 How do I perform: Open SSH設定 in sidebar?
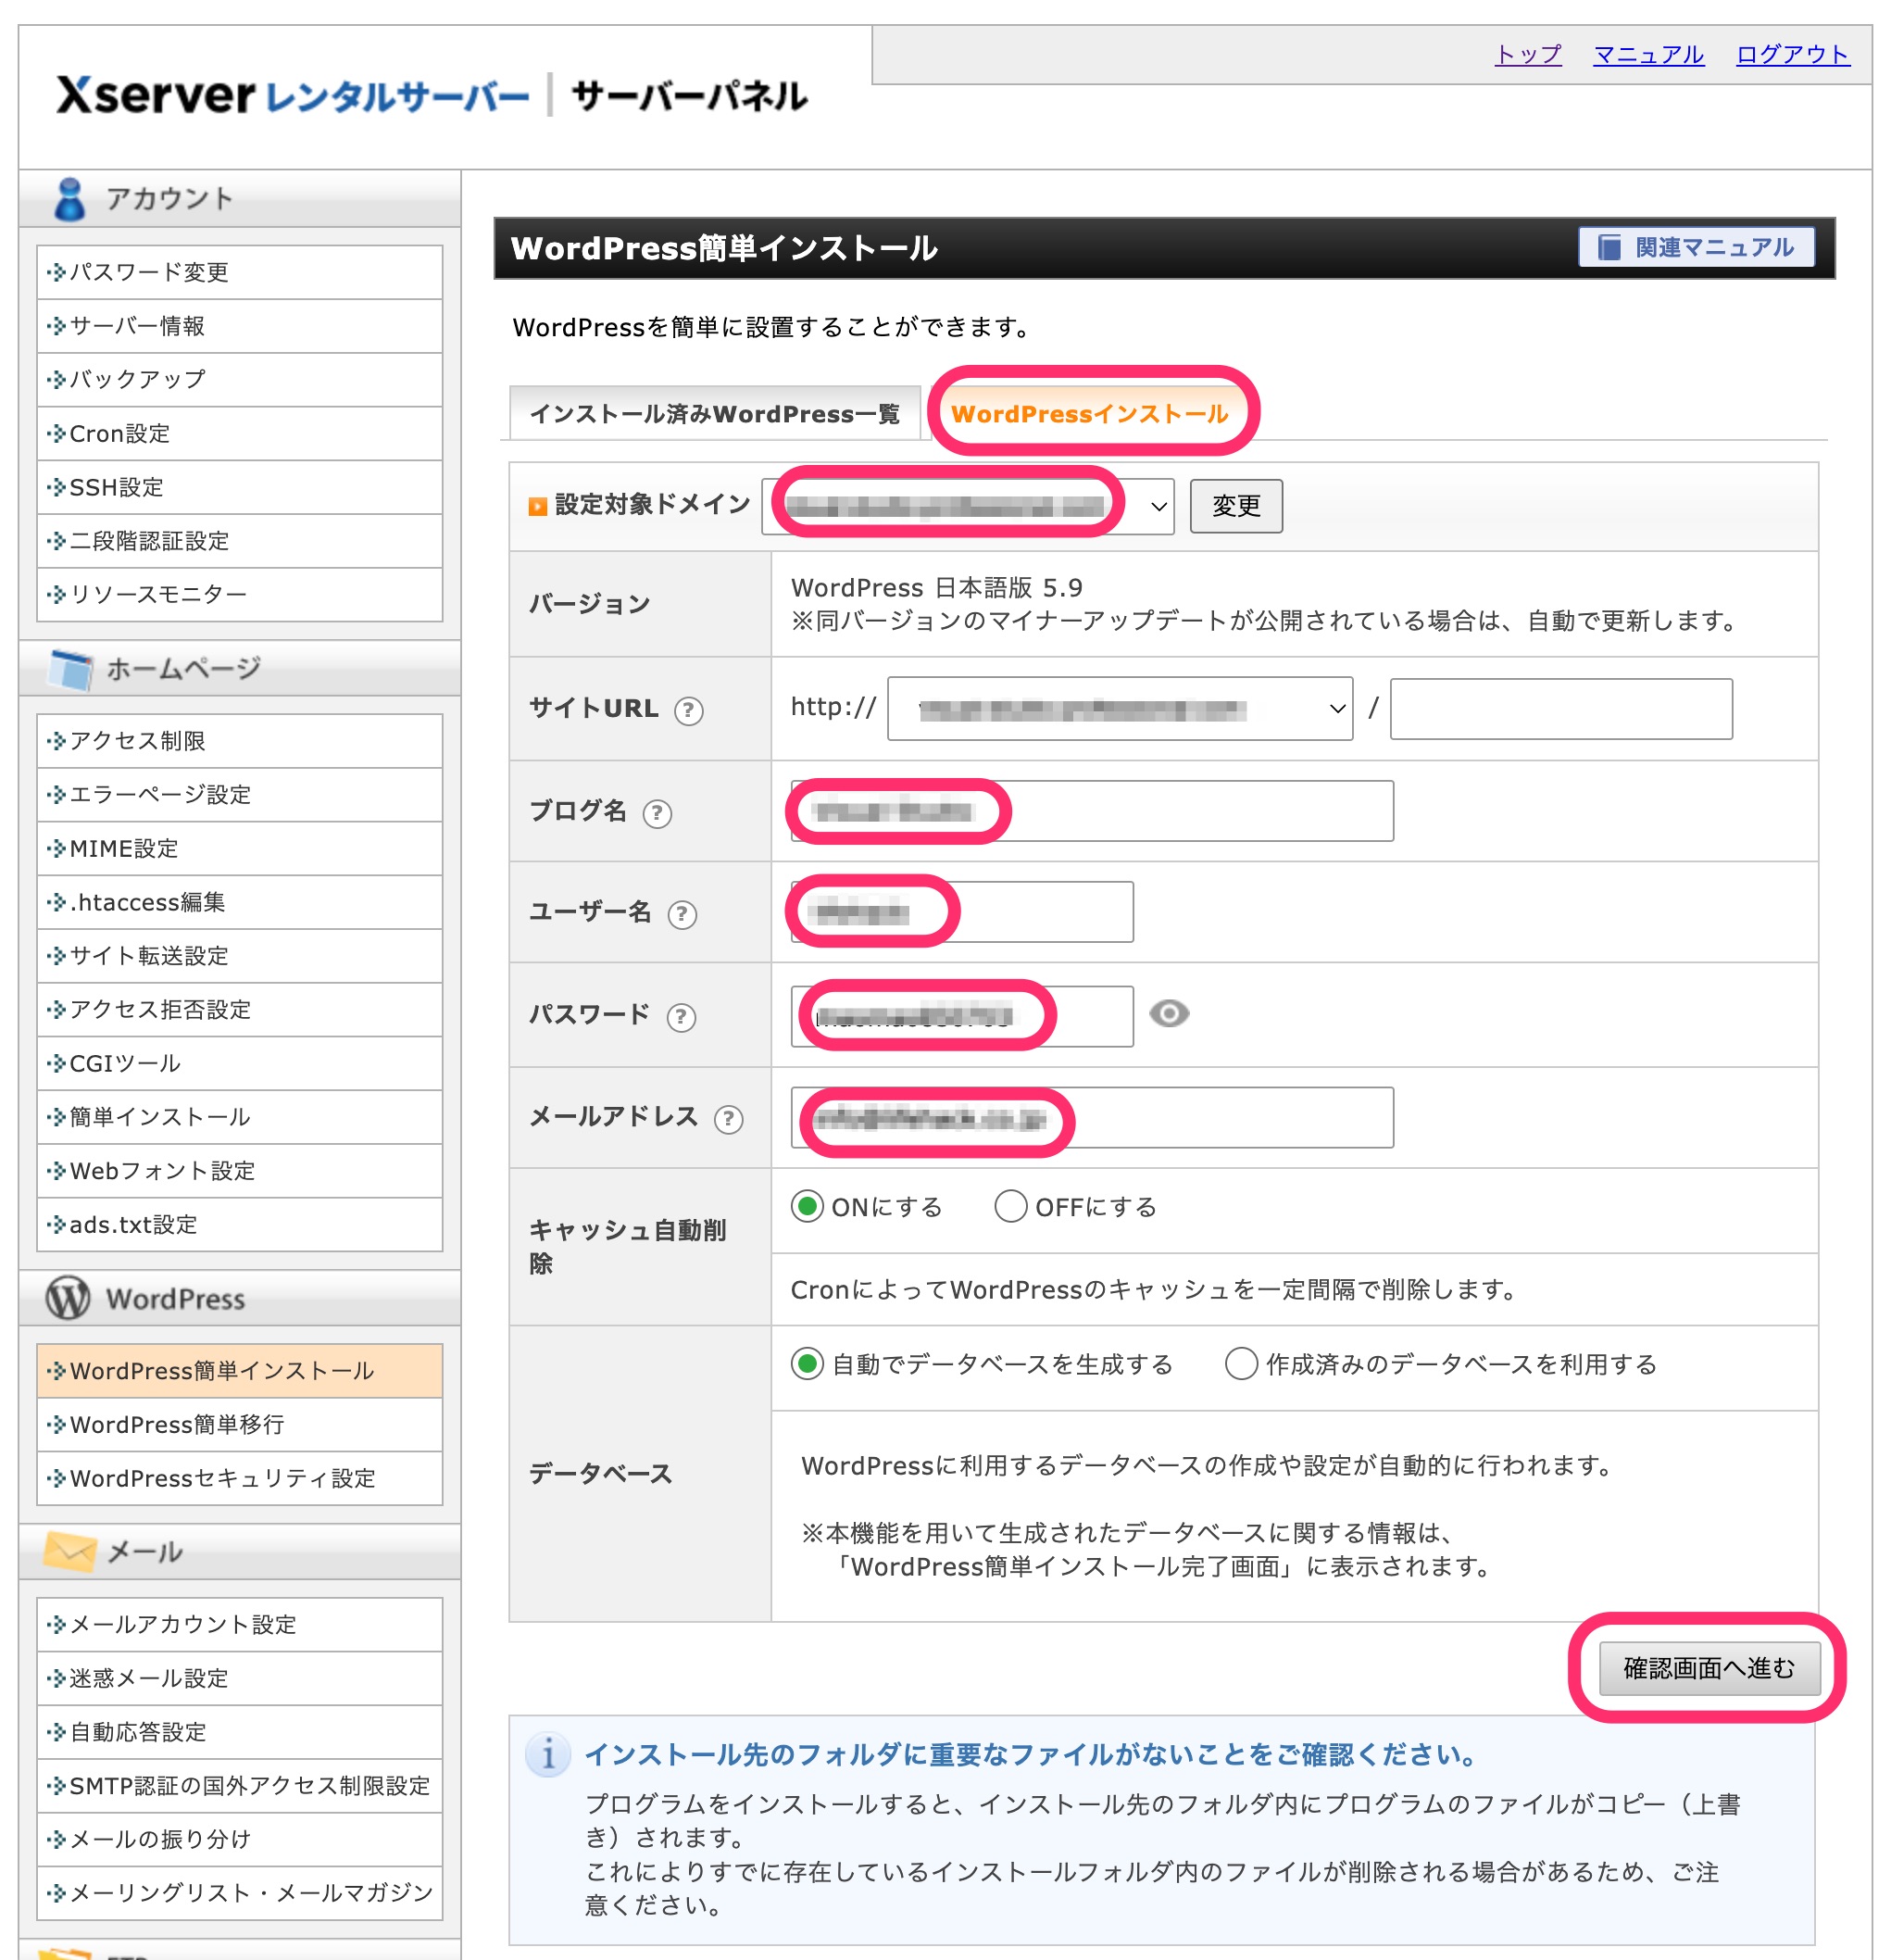pos(240,488)
